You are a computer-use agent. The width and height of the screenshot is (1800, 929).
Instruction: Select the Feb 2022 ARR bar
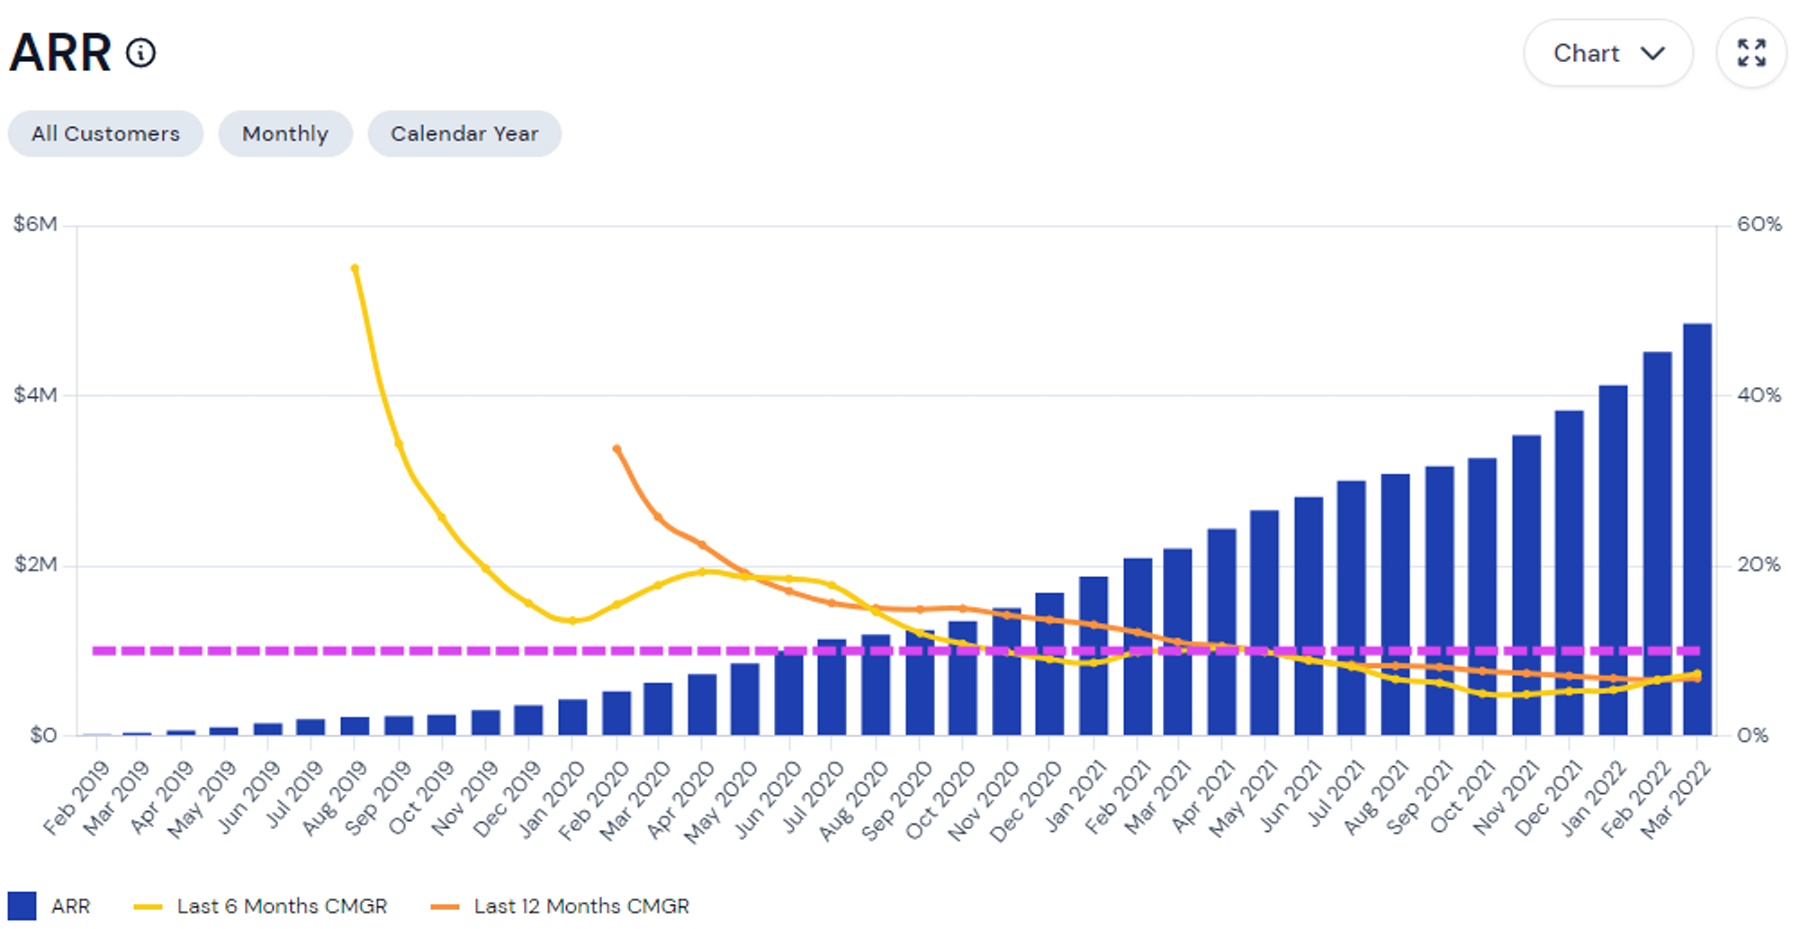[x=1657, y=543]
